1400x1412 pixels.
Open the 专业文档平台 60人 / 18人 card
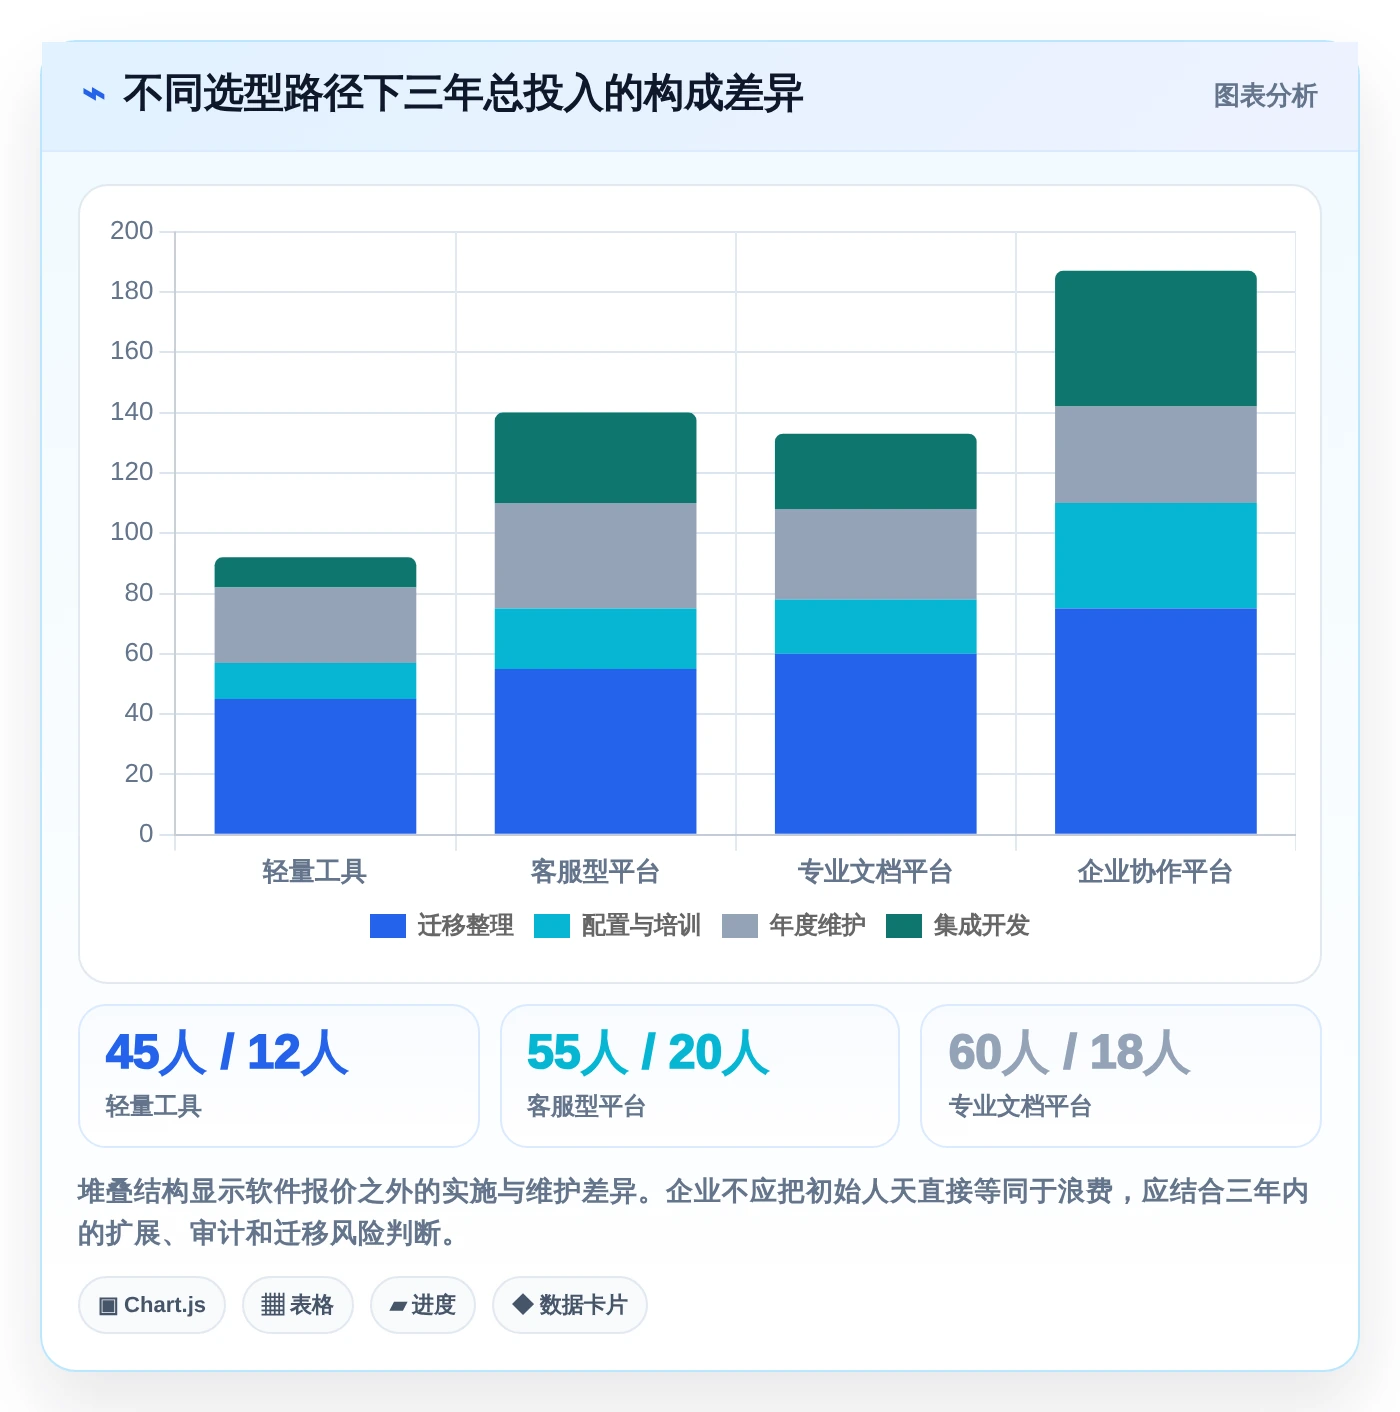coord(1121,1076)
